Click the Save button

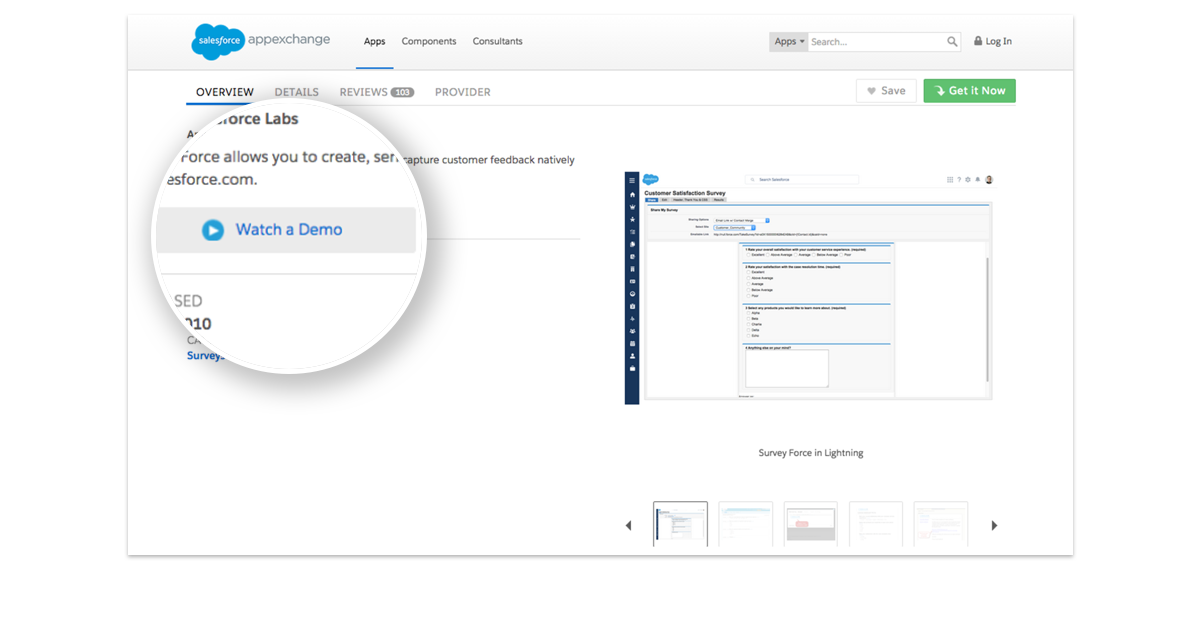886,91
